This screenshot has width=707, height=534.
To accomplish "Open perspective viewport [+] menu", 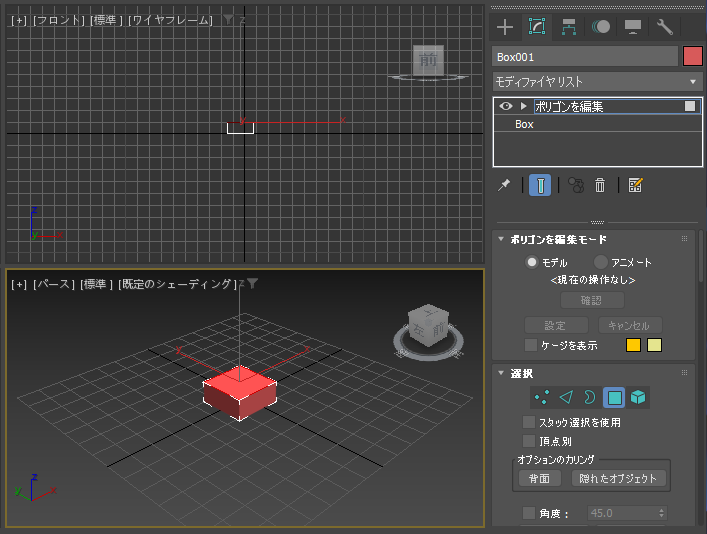I will pos(19,284).
